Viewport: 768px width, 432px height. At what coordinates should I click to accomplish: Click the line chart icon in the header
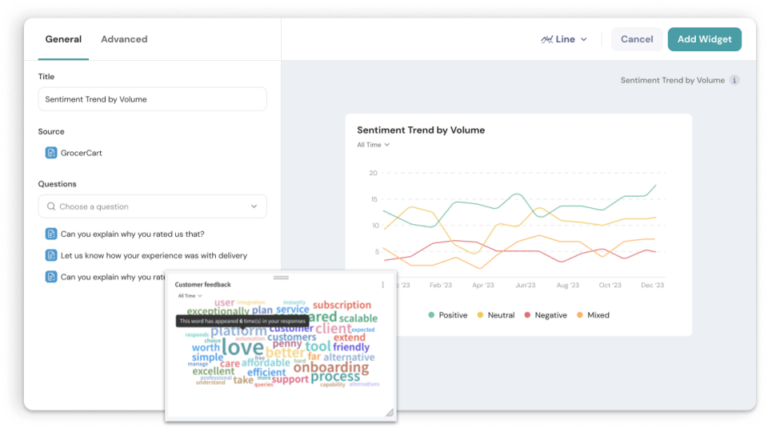[x=546, y=39]
